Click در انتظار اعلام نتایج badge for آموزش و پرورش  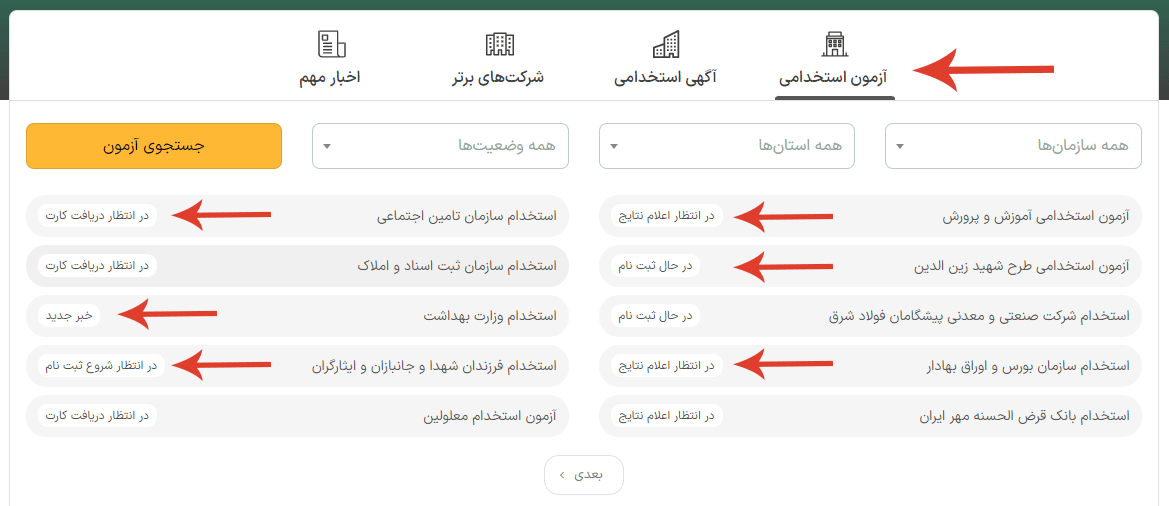pyautogui.click(x=666, y=217)
